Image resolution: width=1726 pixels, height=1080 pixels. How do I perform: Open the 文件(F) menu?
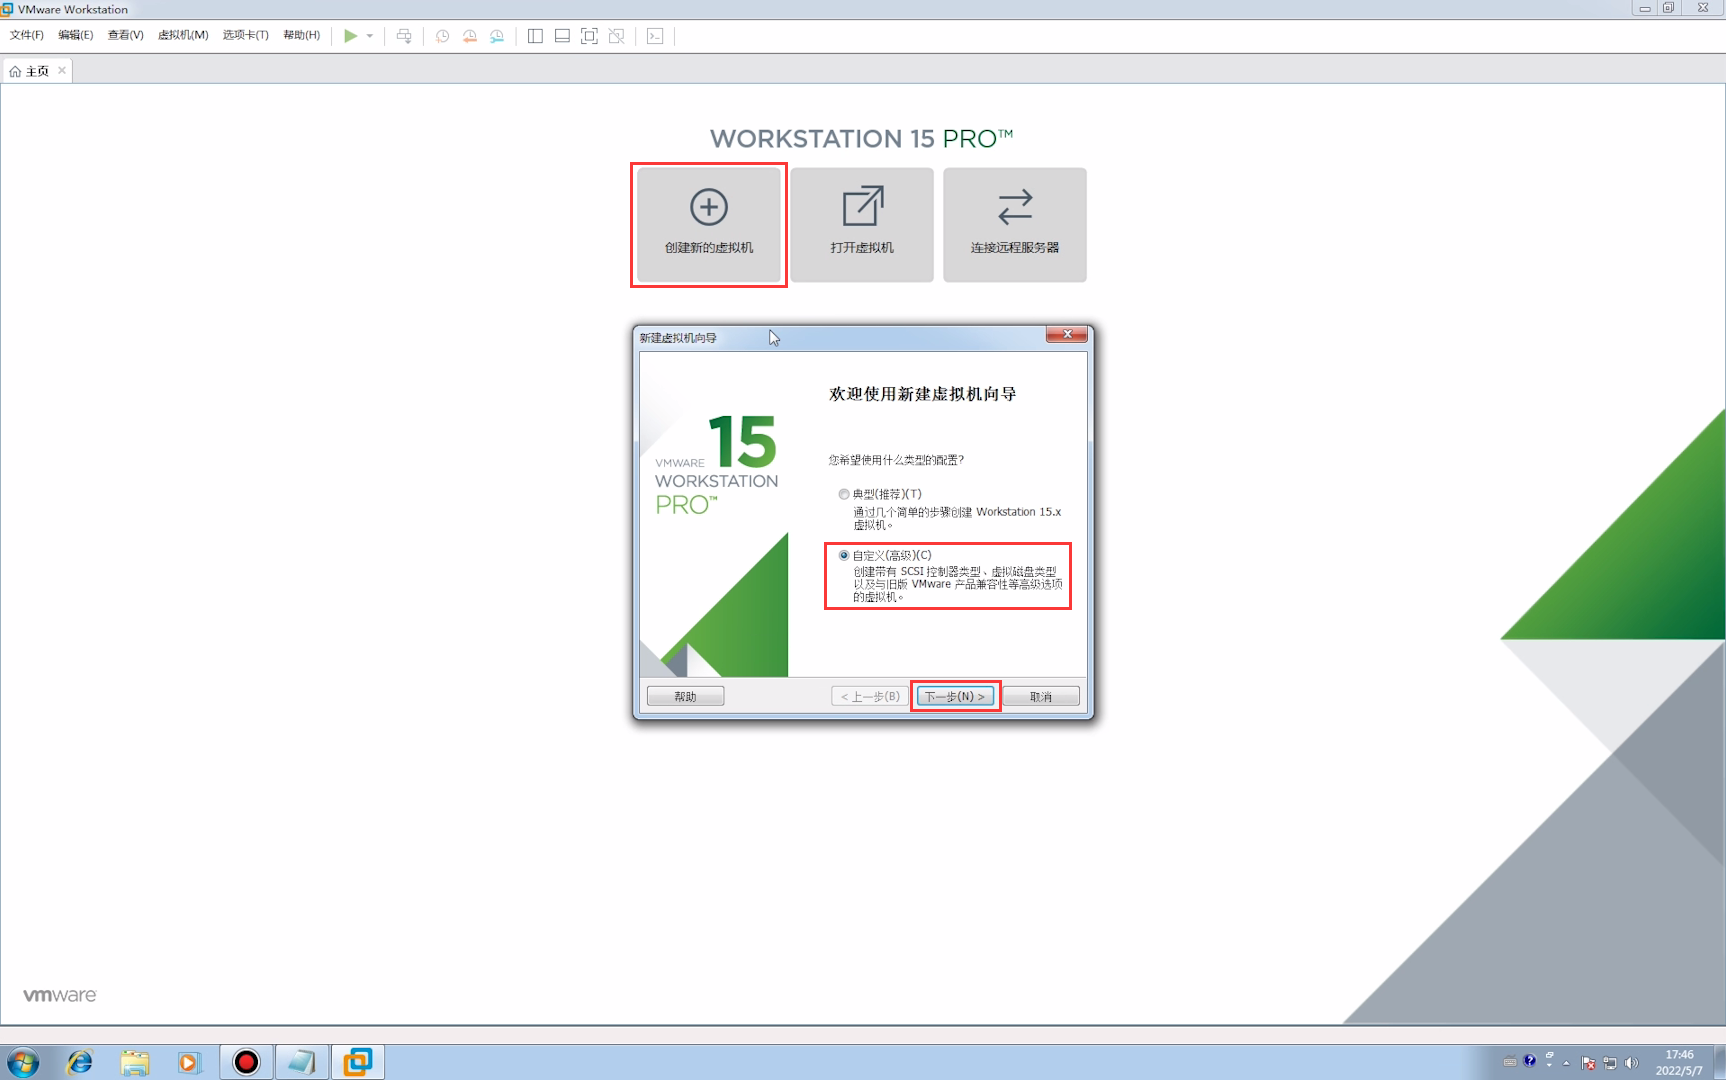pos(27,35)
